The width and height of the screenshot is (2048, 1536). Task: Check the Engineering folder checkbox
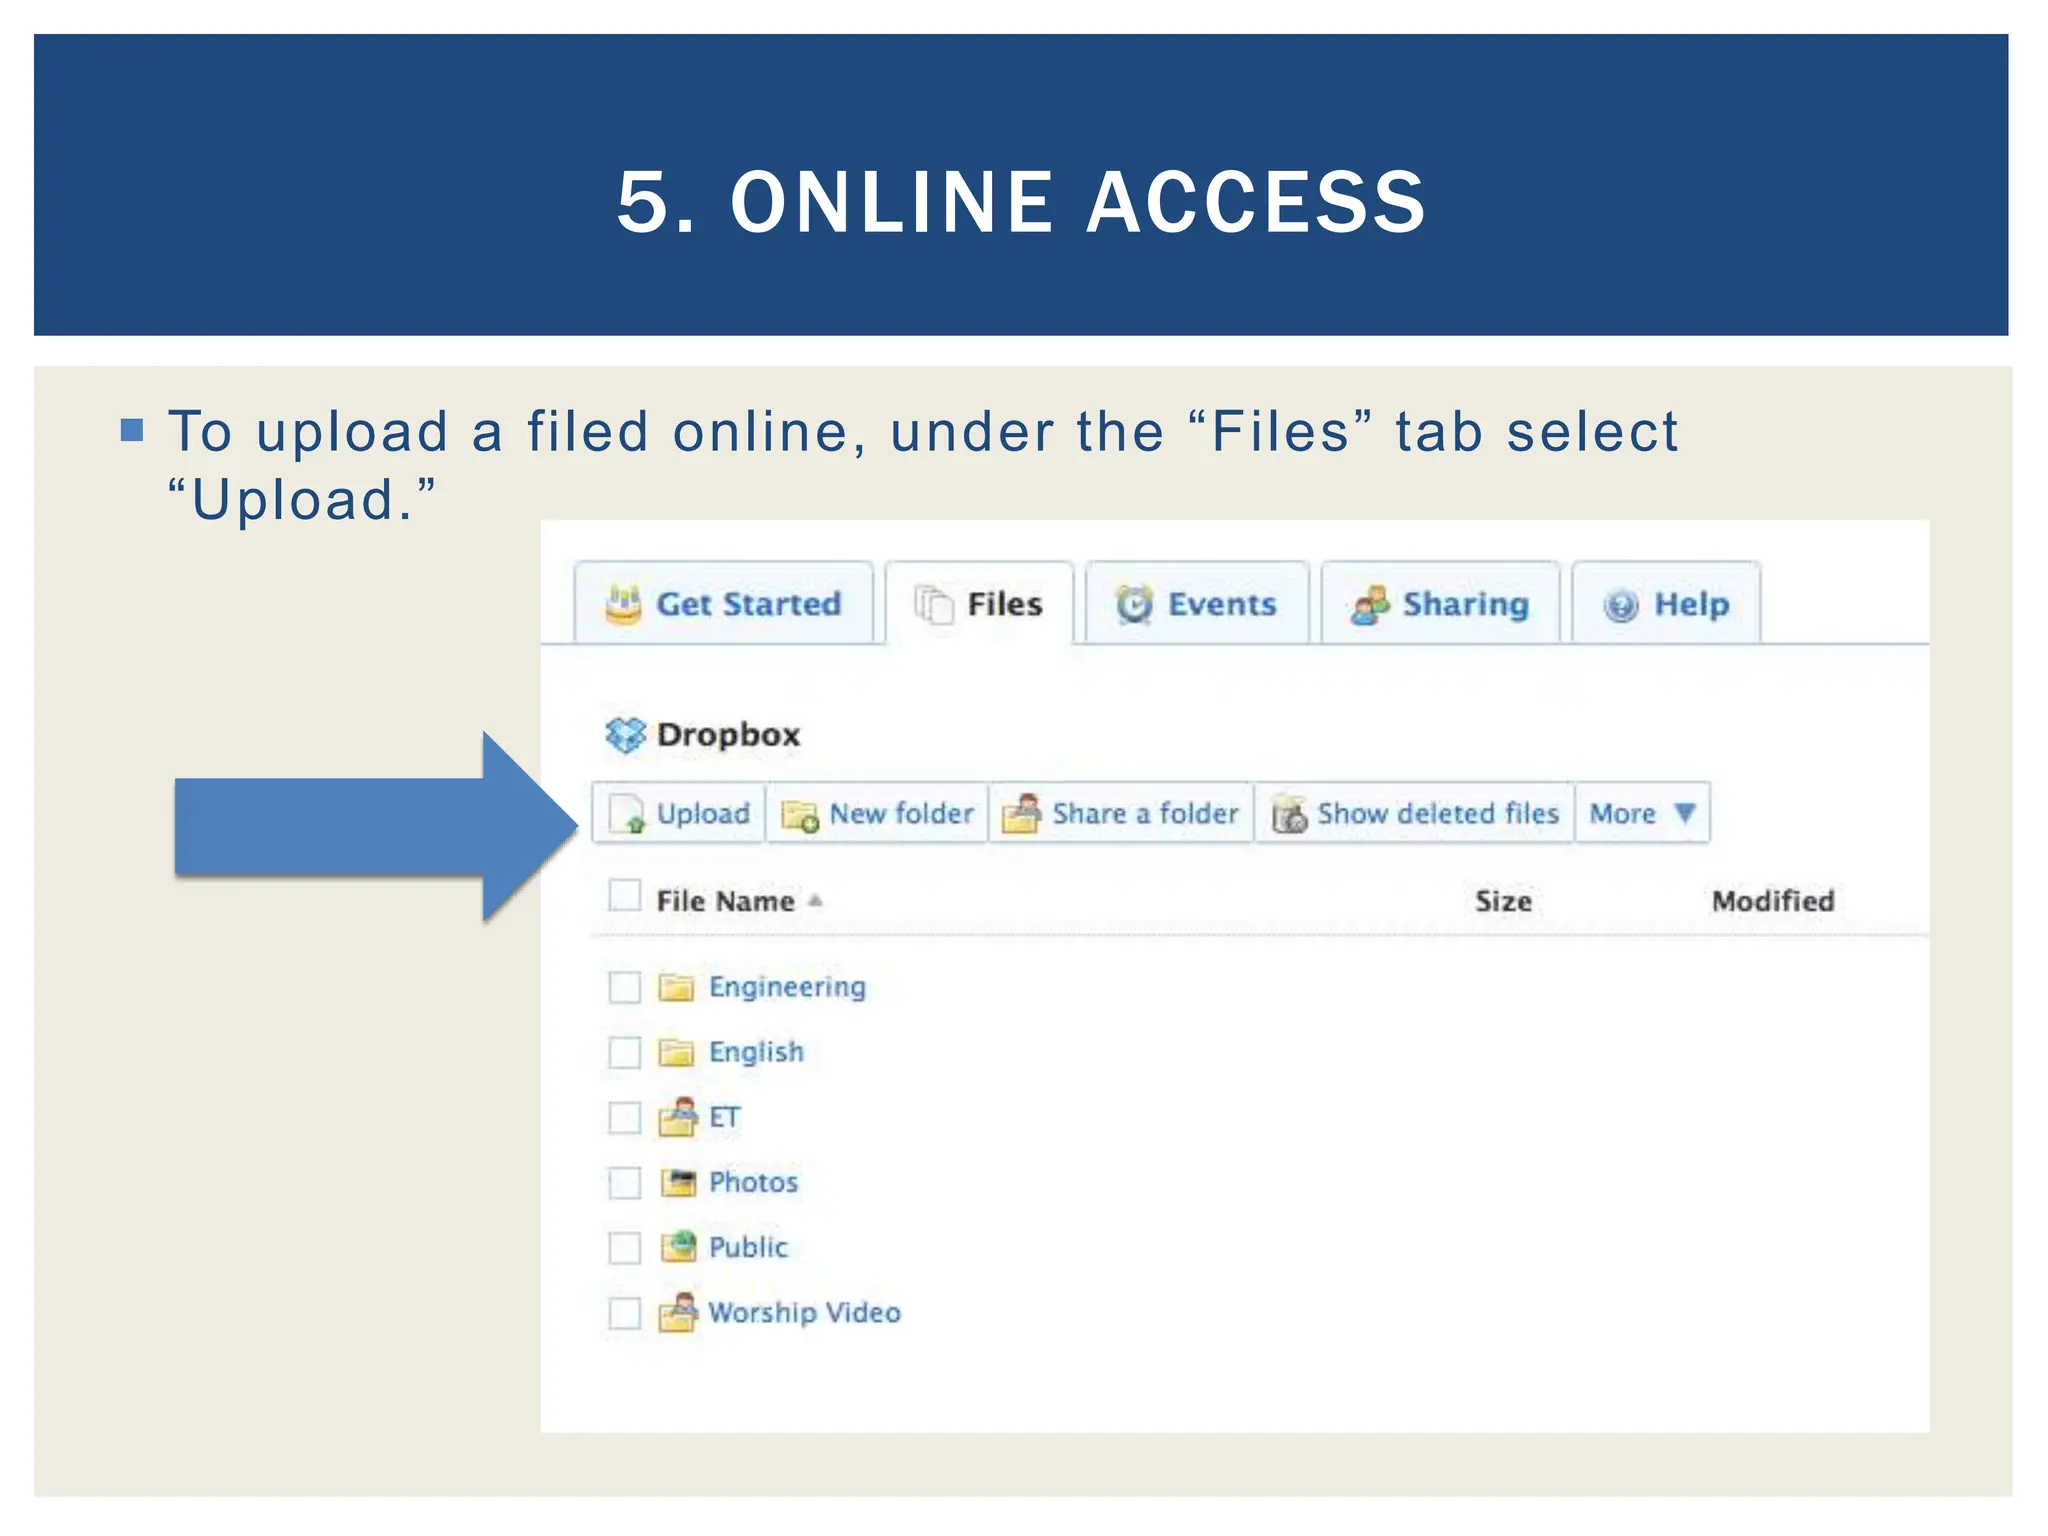[625, 987]
